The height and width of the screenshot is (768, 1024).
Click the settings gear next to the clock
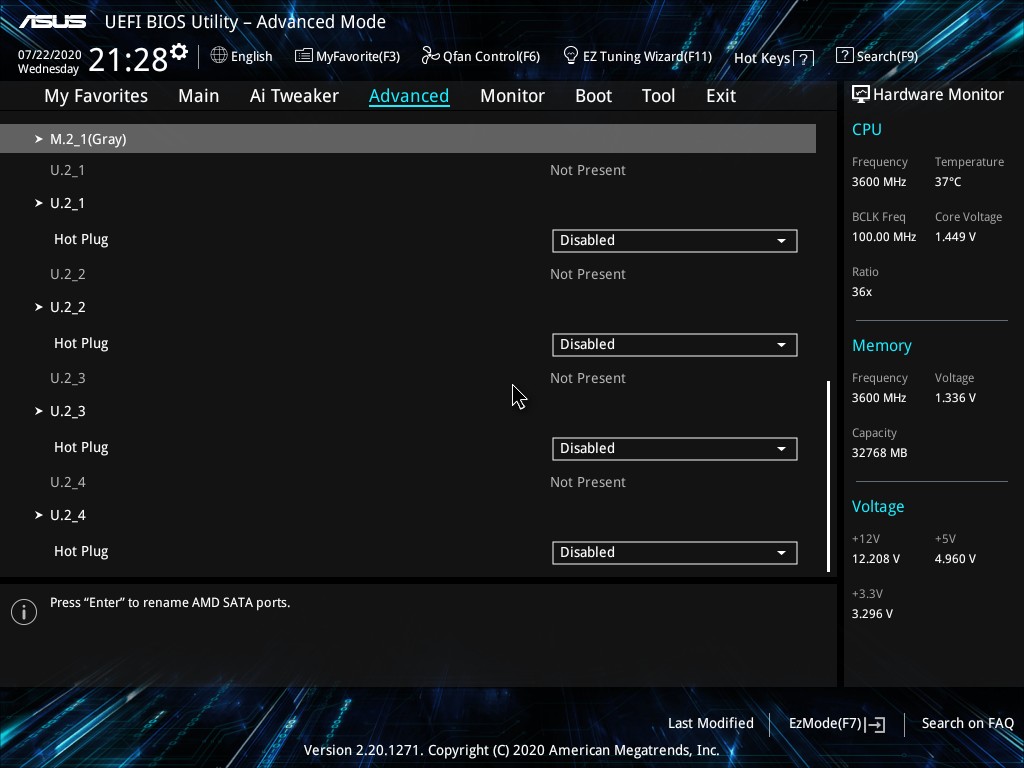179,52
